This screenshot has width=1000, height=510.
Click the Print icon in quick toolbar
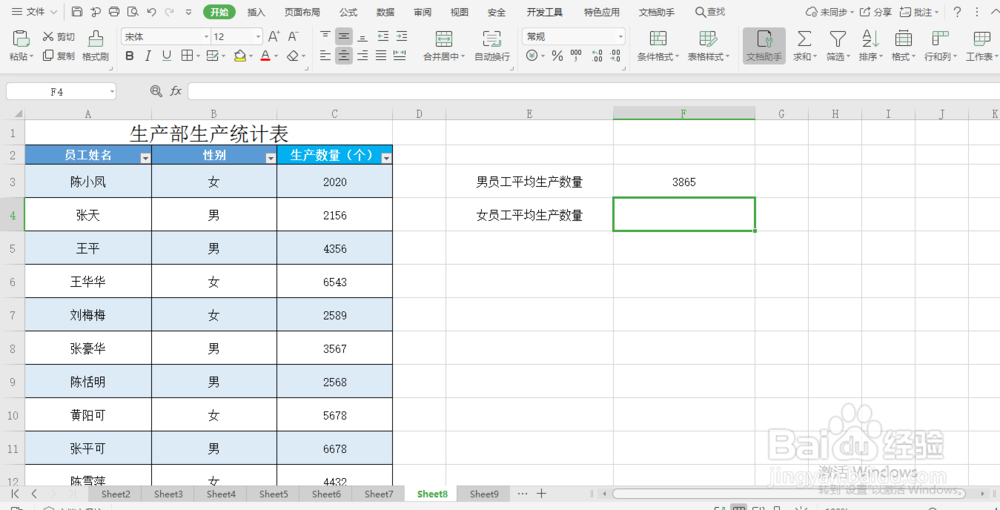click(114, 12)
